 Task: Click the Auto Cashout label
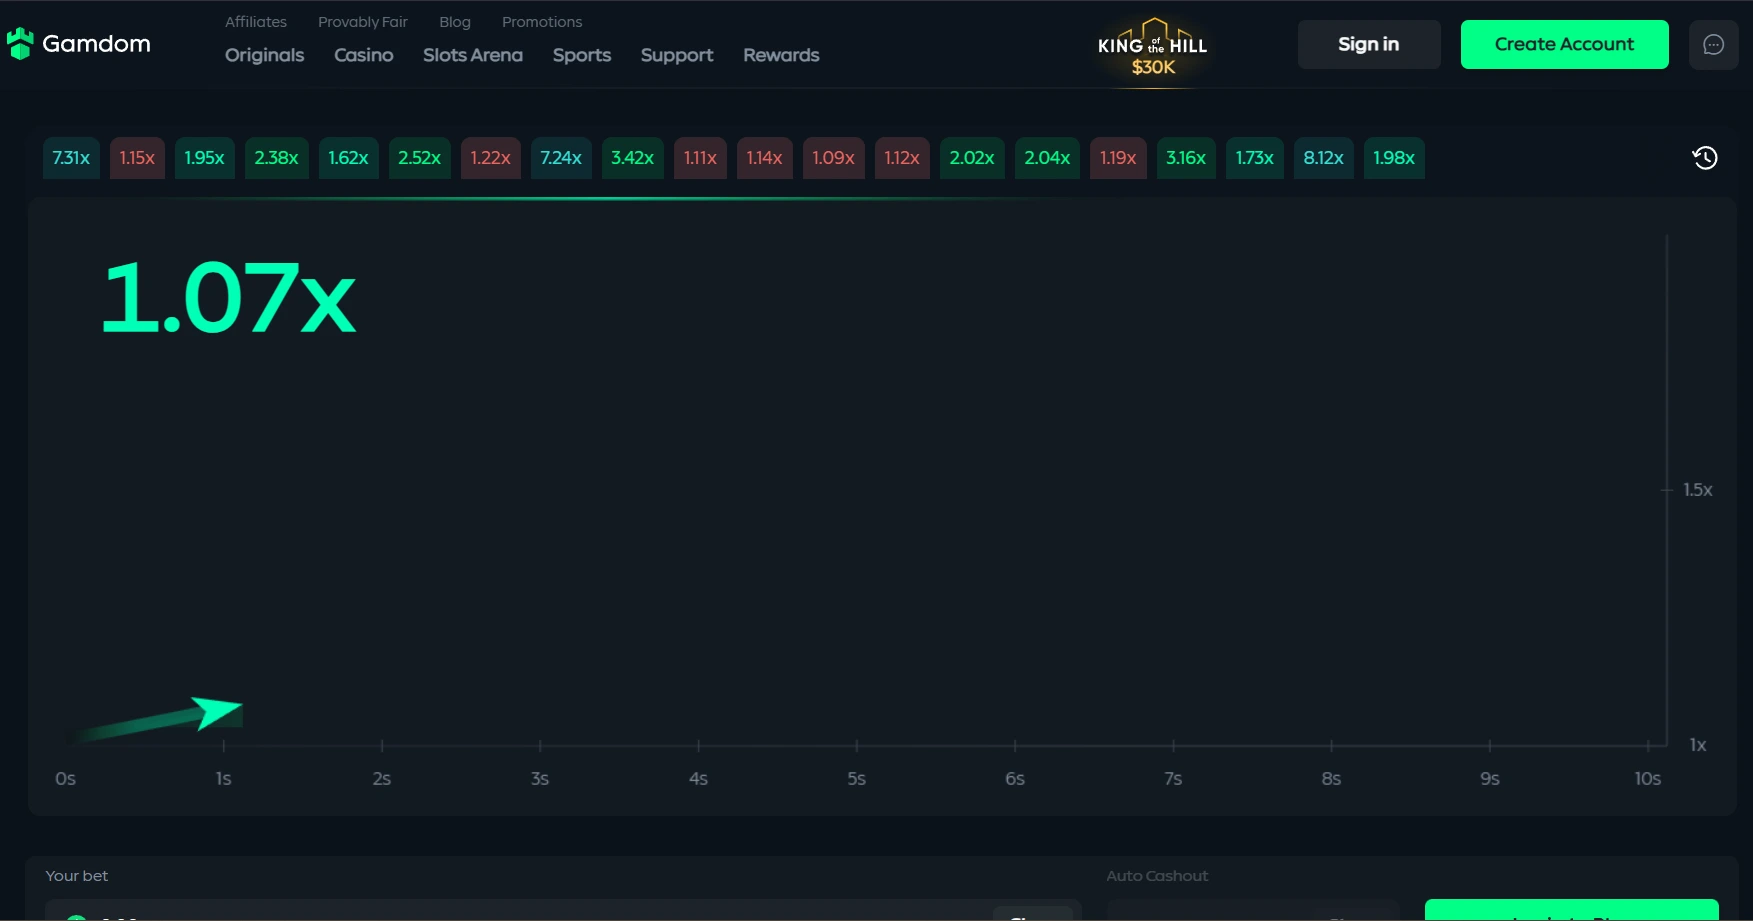tap(1157, 876)
